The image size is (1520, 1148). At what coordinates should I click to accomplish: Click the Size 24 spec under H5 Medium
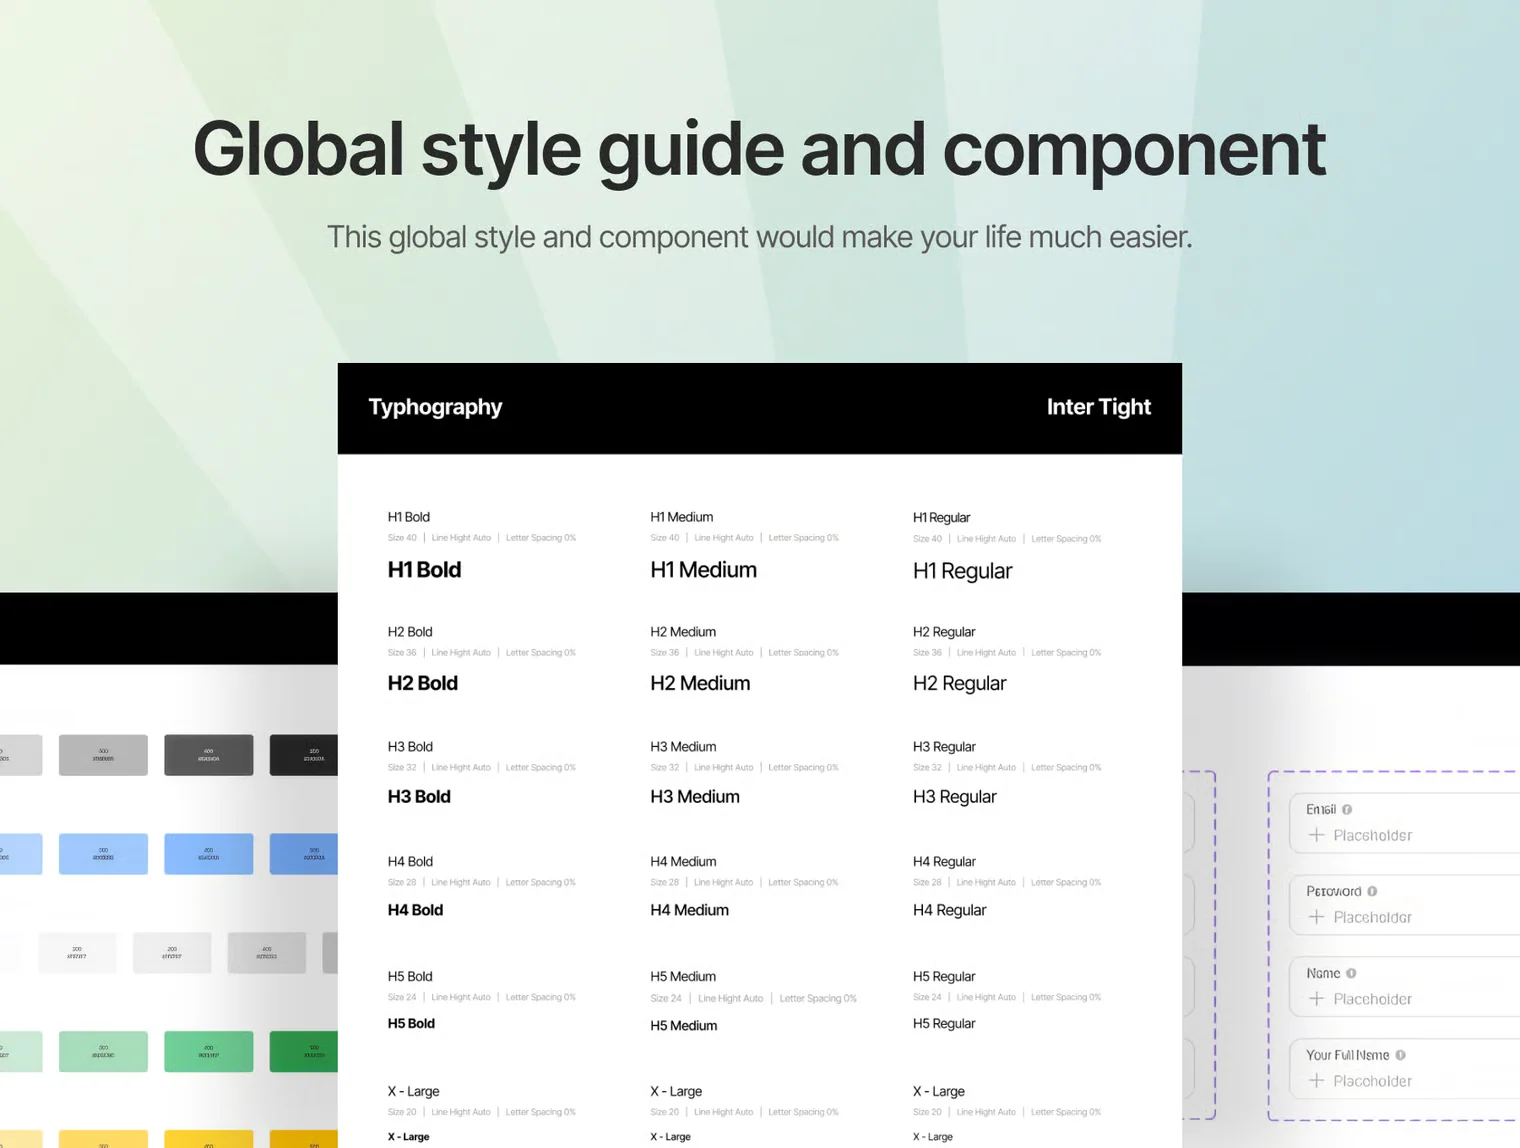click(x=666, y=999)
